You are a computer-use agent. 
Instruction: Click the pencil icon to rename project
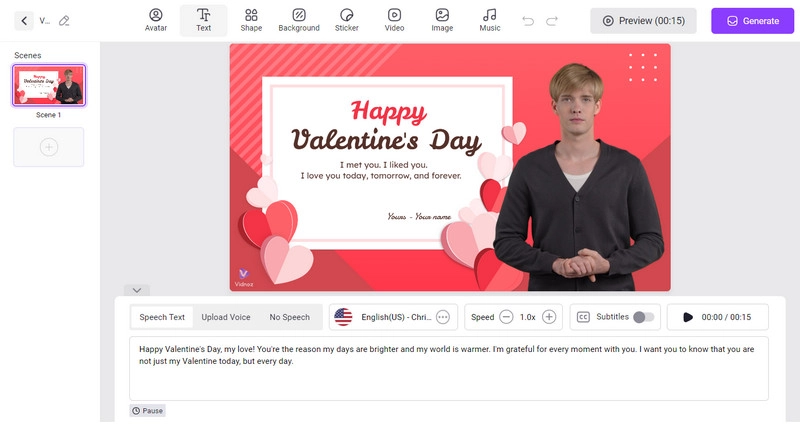click(64, 20)
